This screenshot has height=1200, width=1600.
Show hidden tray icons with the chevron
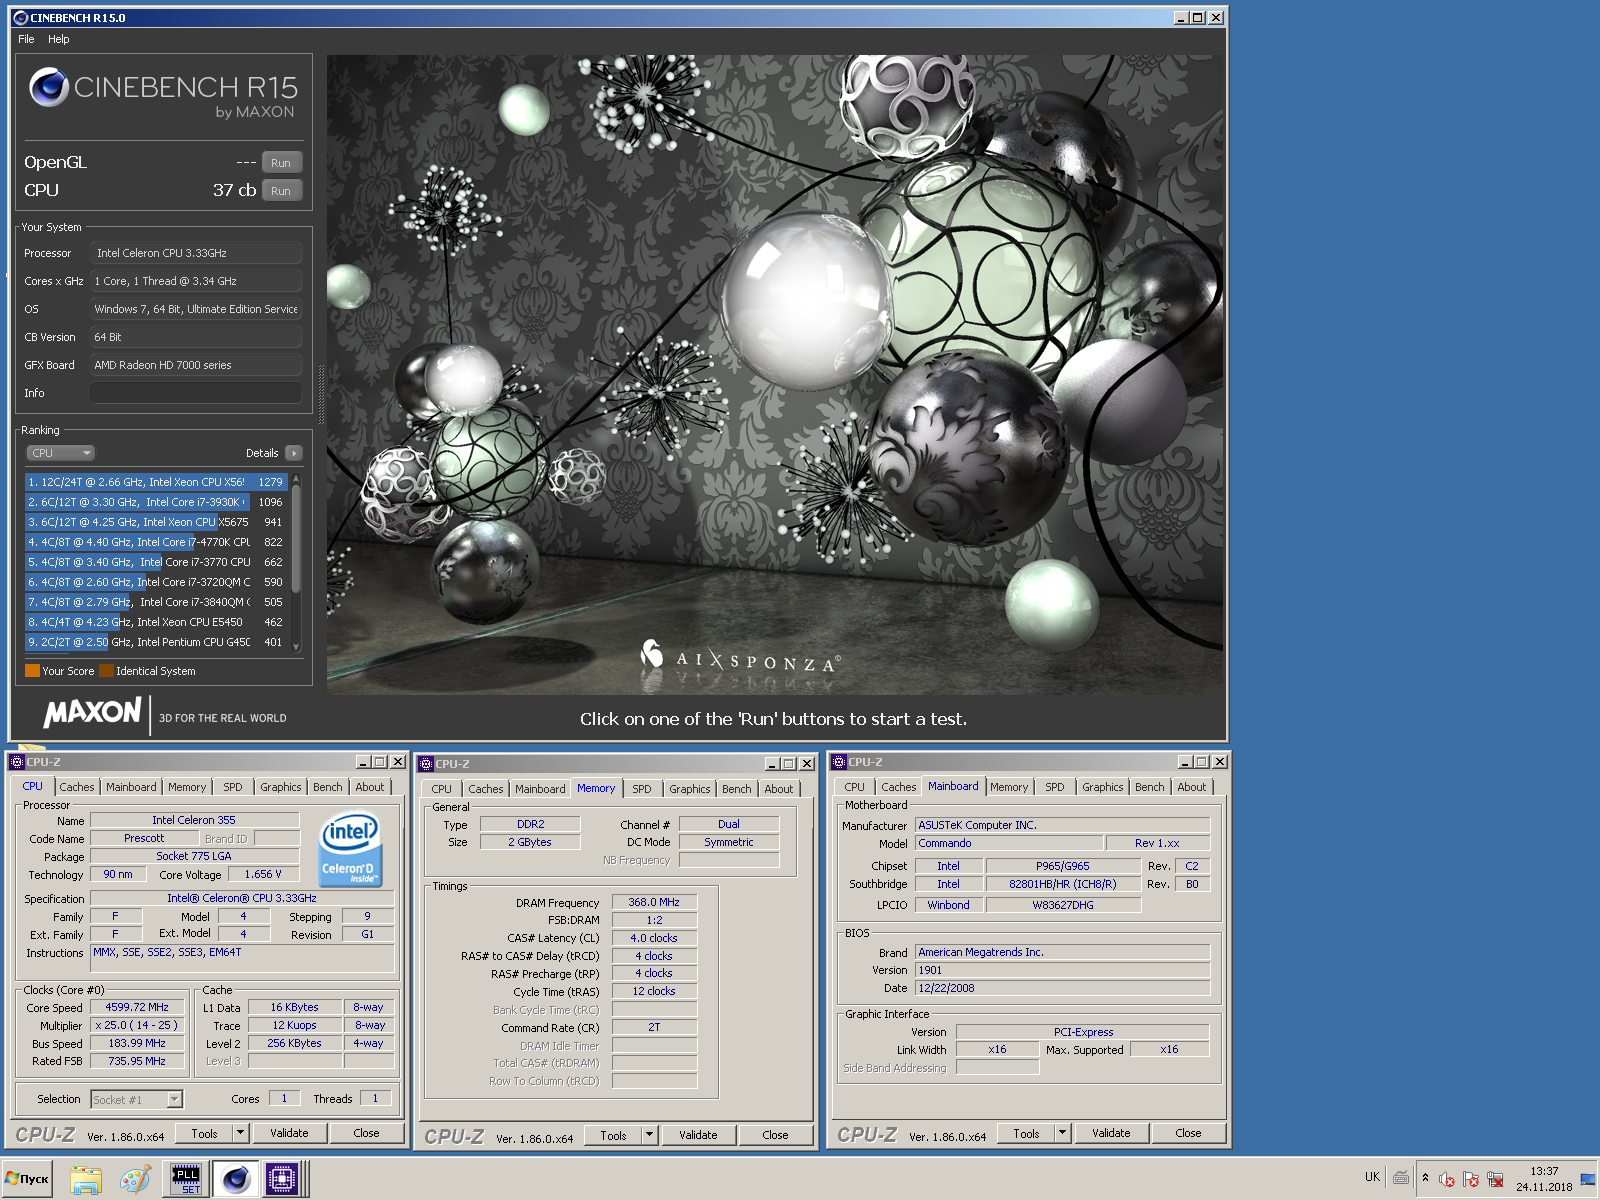(1425, 1178)
